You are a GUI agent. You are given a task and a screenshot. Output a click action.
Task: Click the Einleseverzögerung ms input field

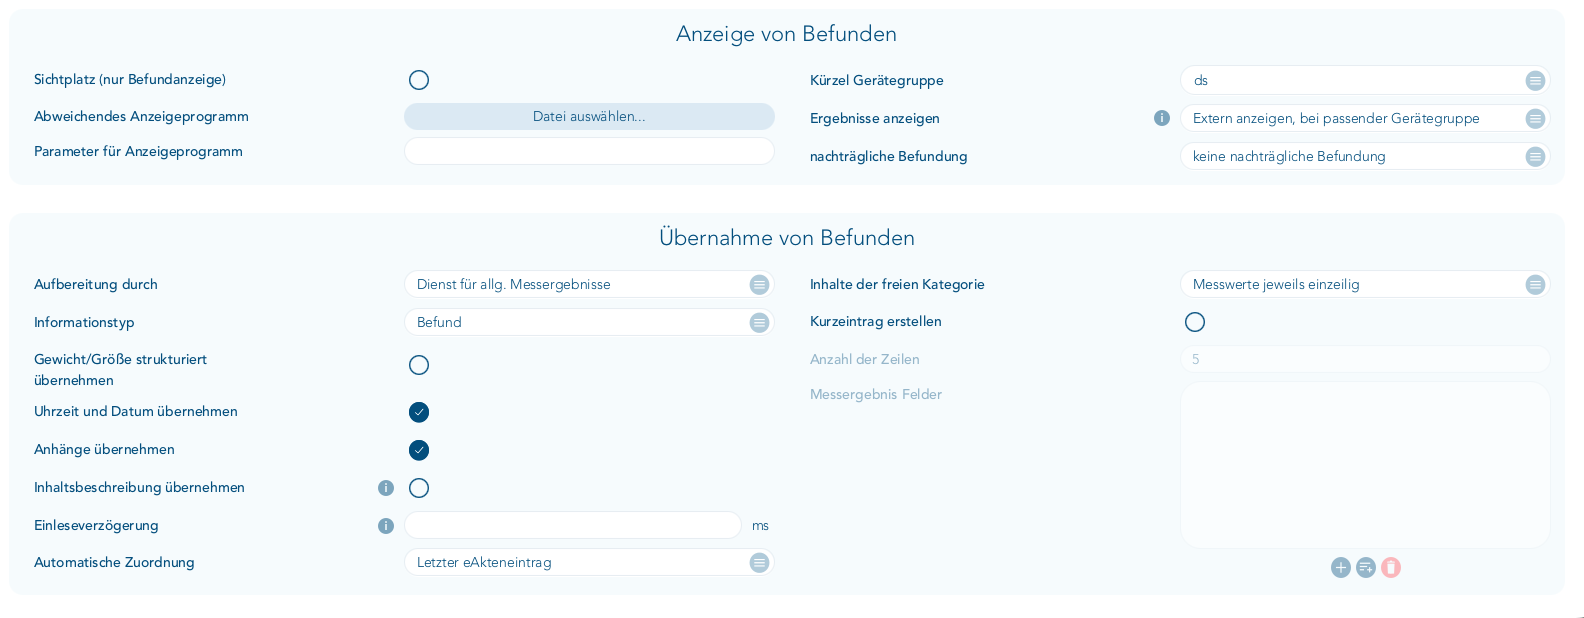(x=572, y=526)
